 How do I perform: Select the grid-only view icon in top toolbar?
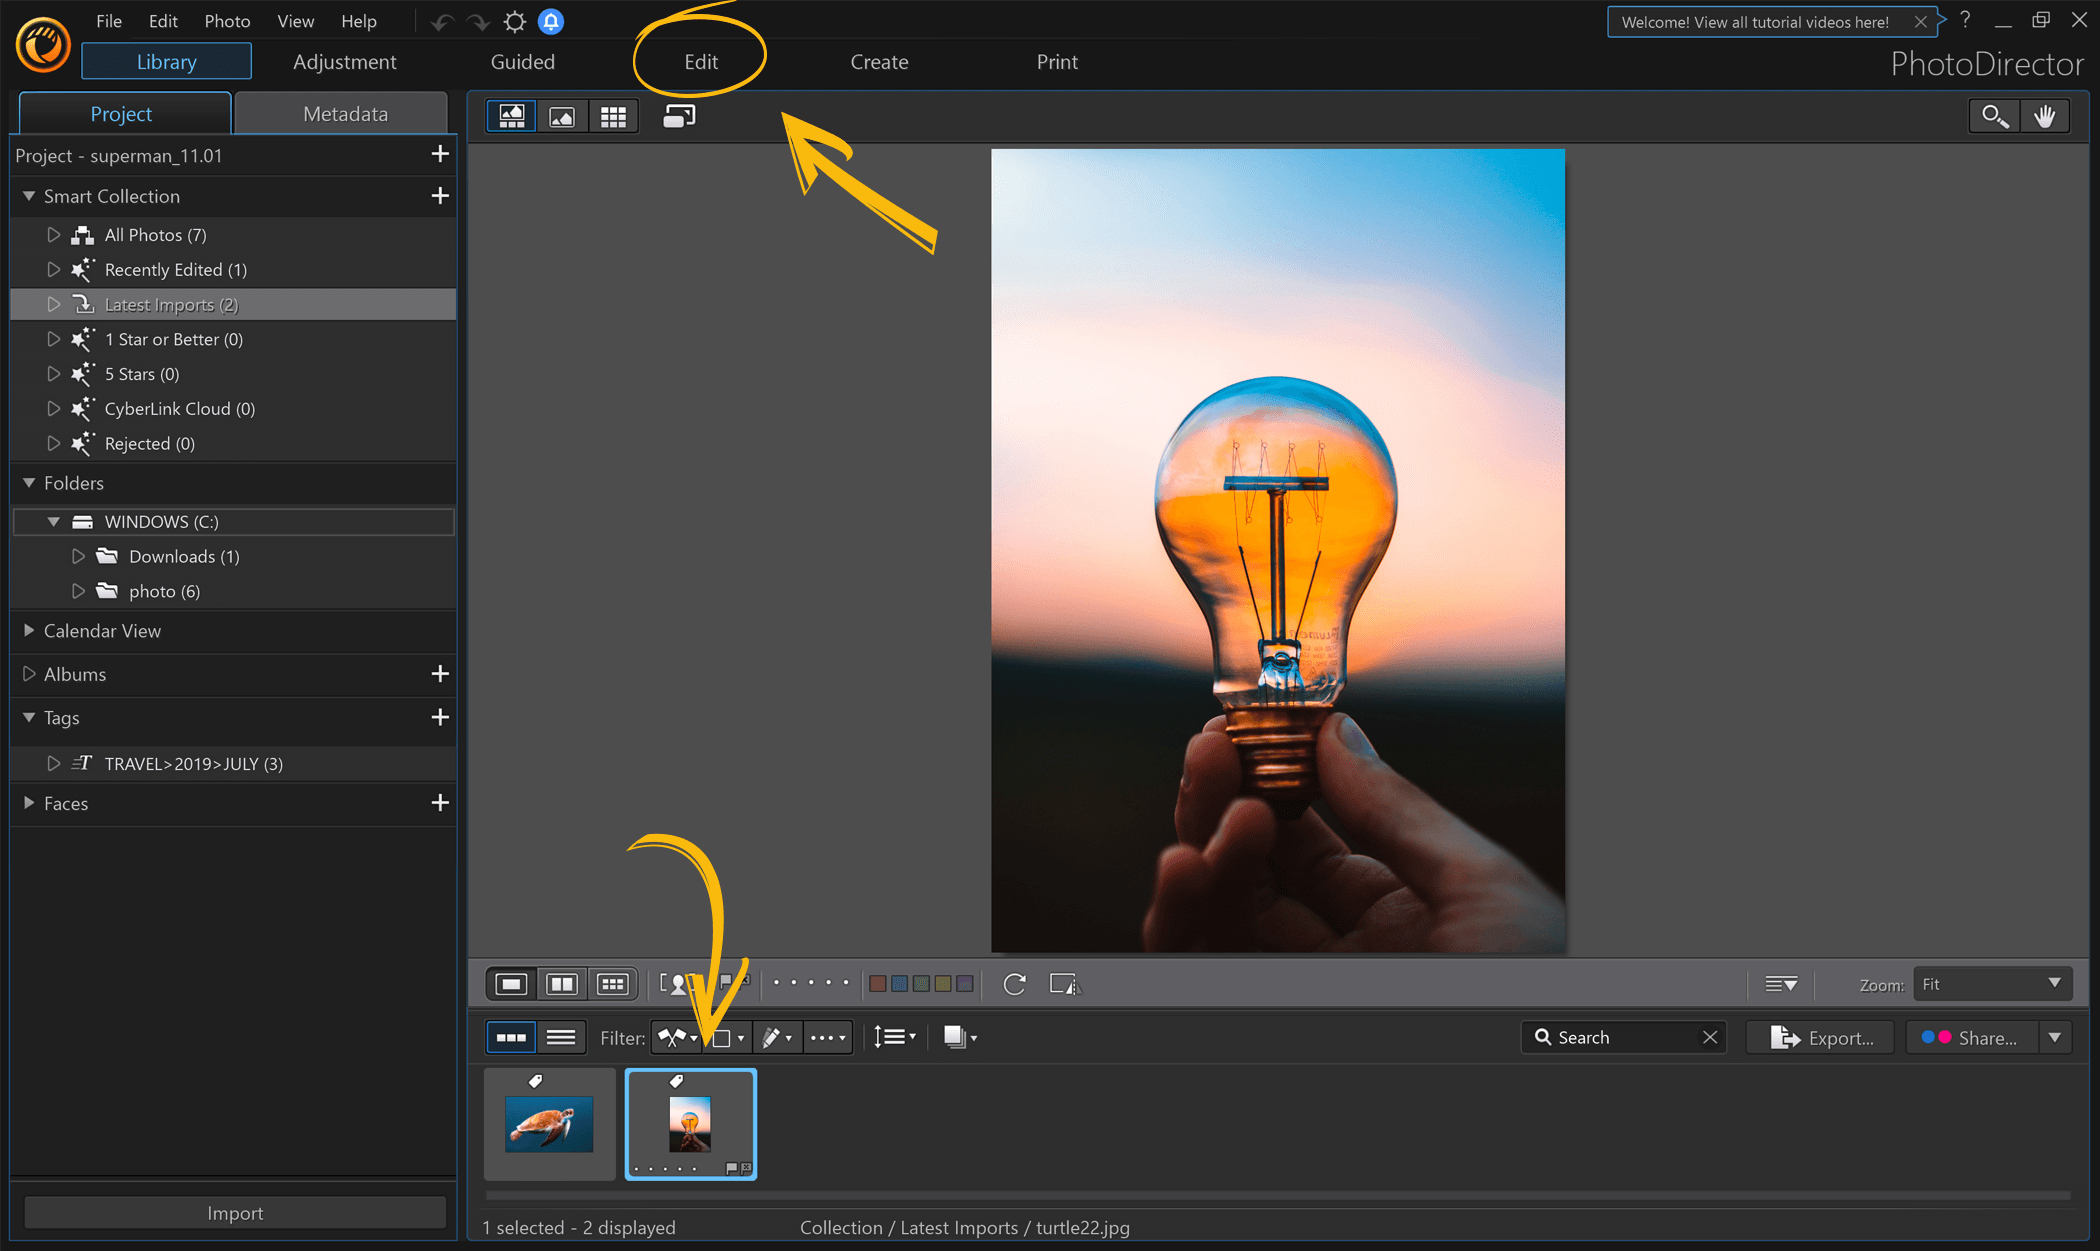[613, 115]
